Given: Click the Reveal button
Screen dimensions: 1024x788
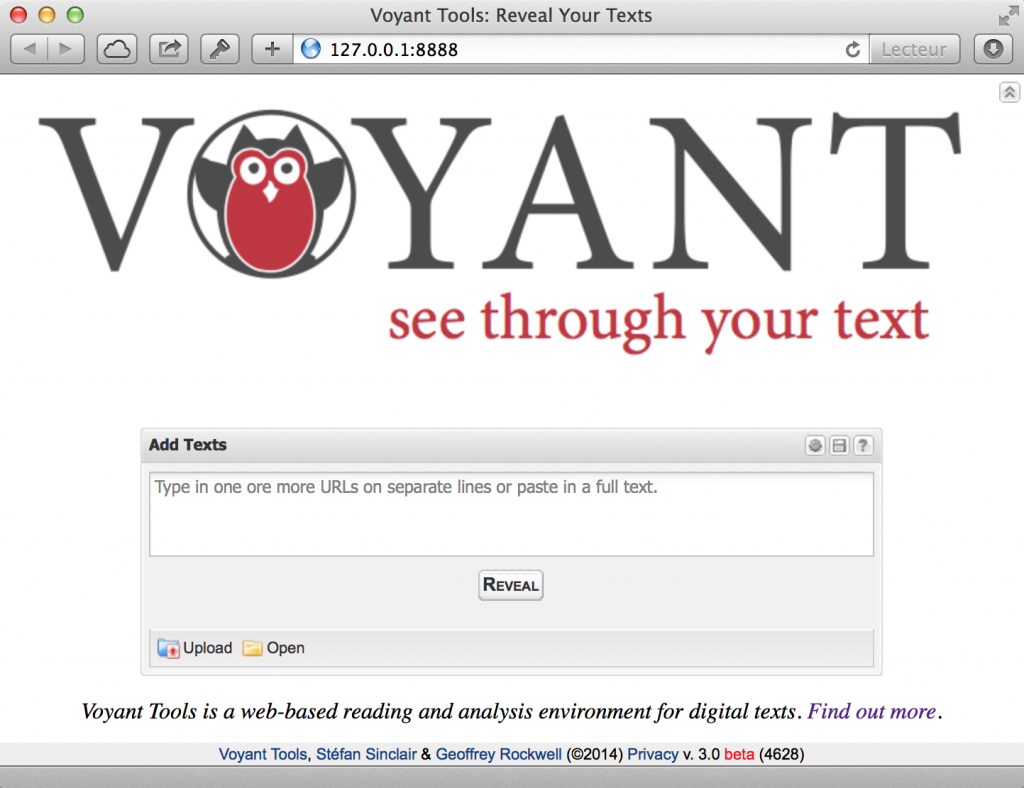Looking at the screenshot, I should point(511,584).
